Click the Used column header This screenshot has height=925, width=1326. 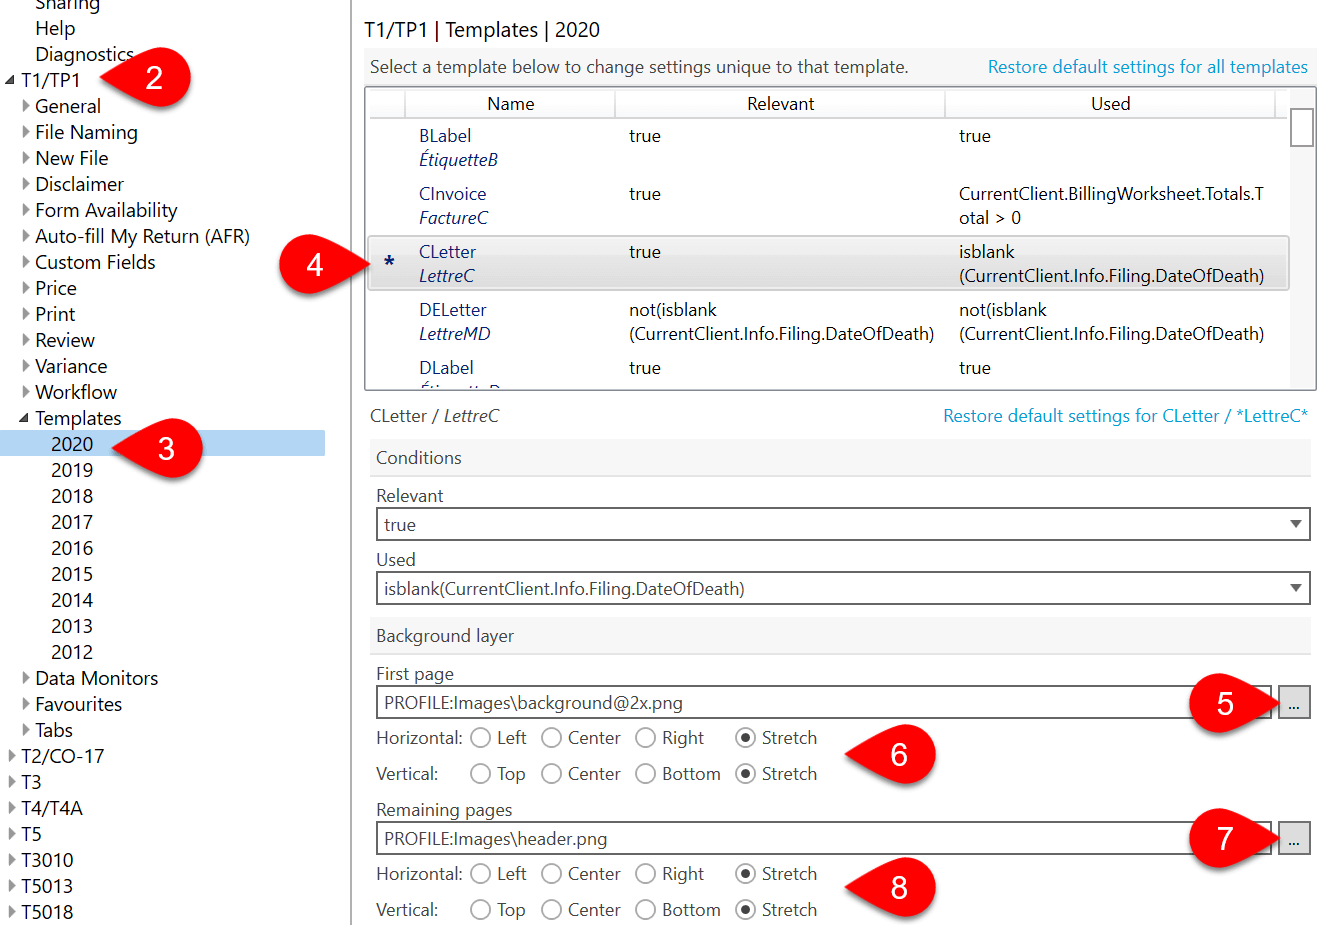click(x=1110, y=104)
